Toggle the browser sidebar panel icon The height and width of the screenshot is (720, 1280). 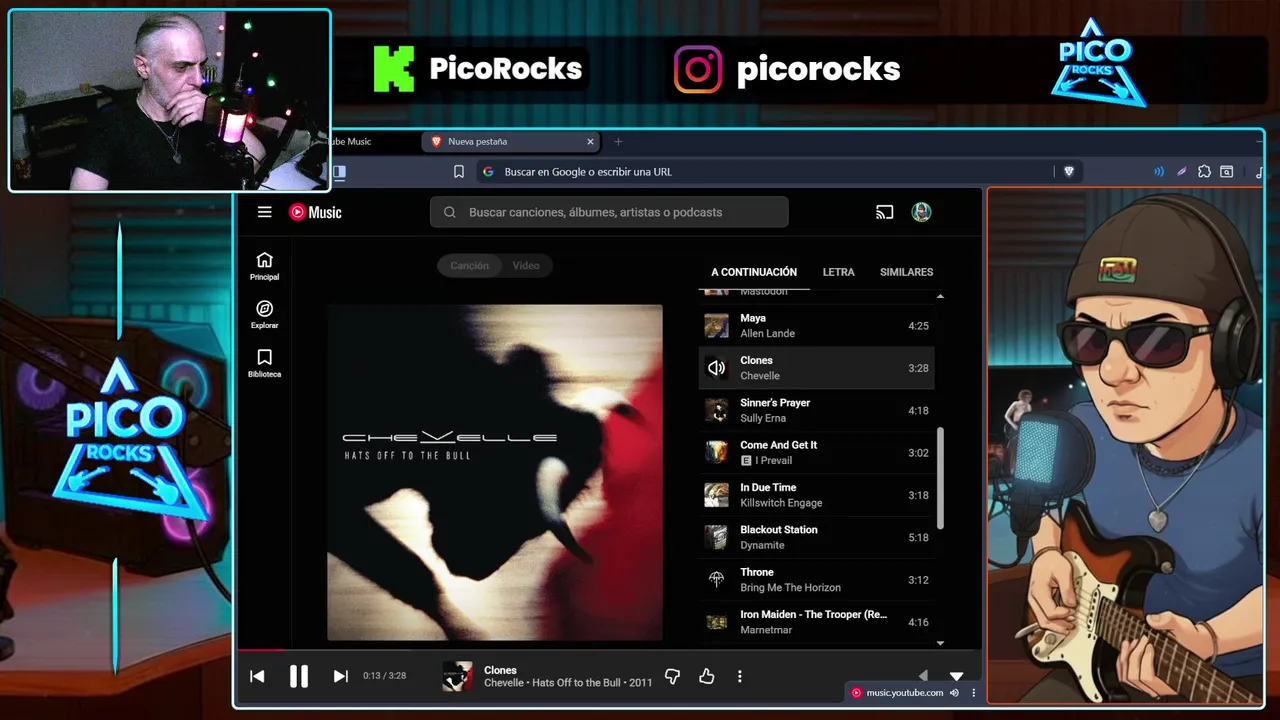point(339,171)
